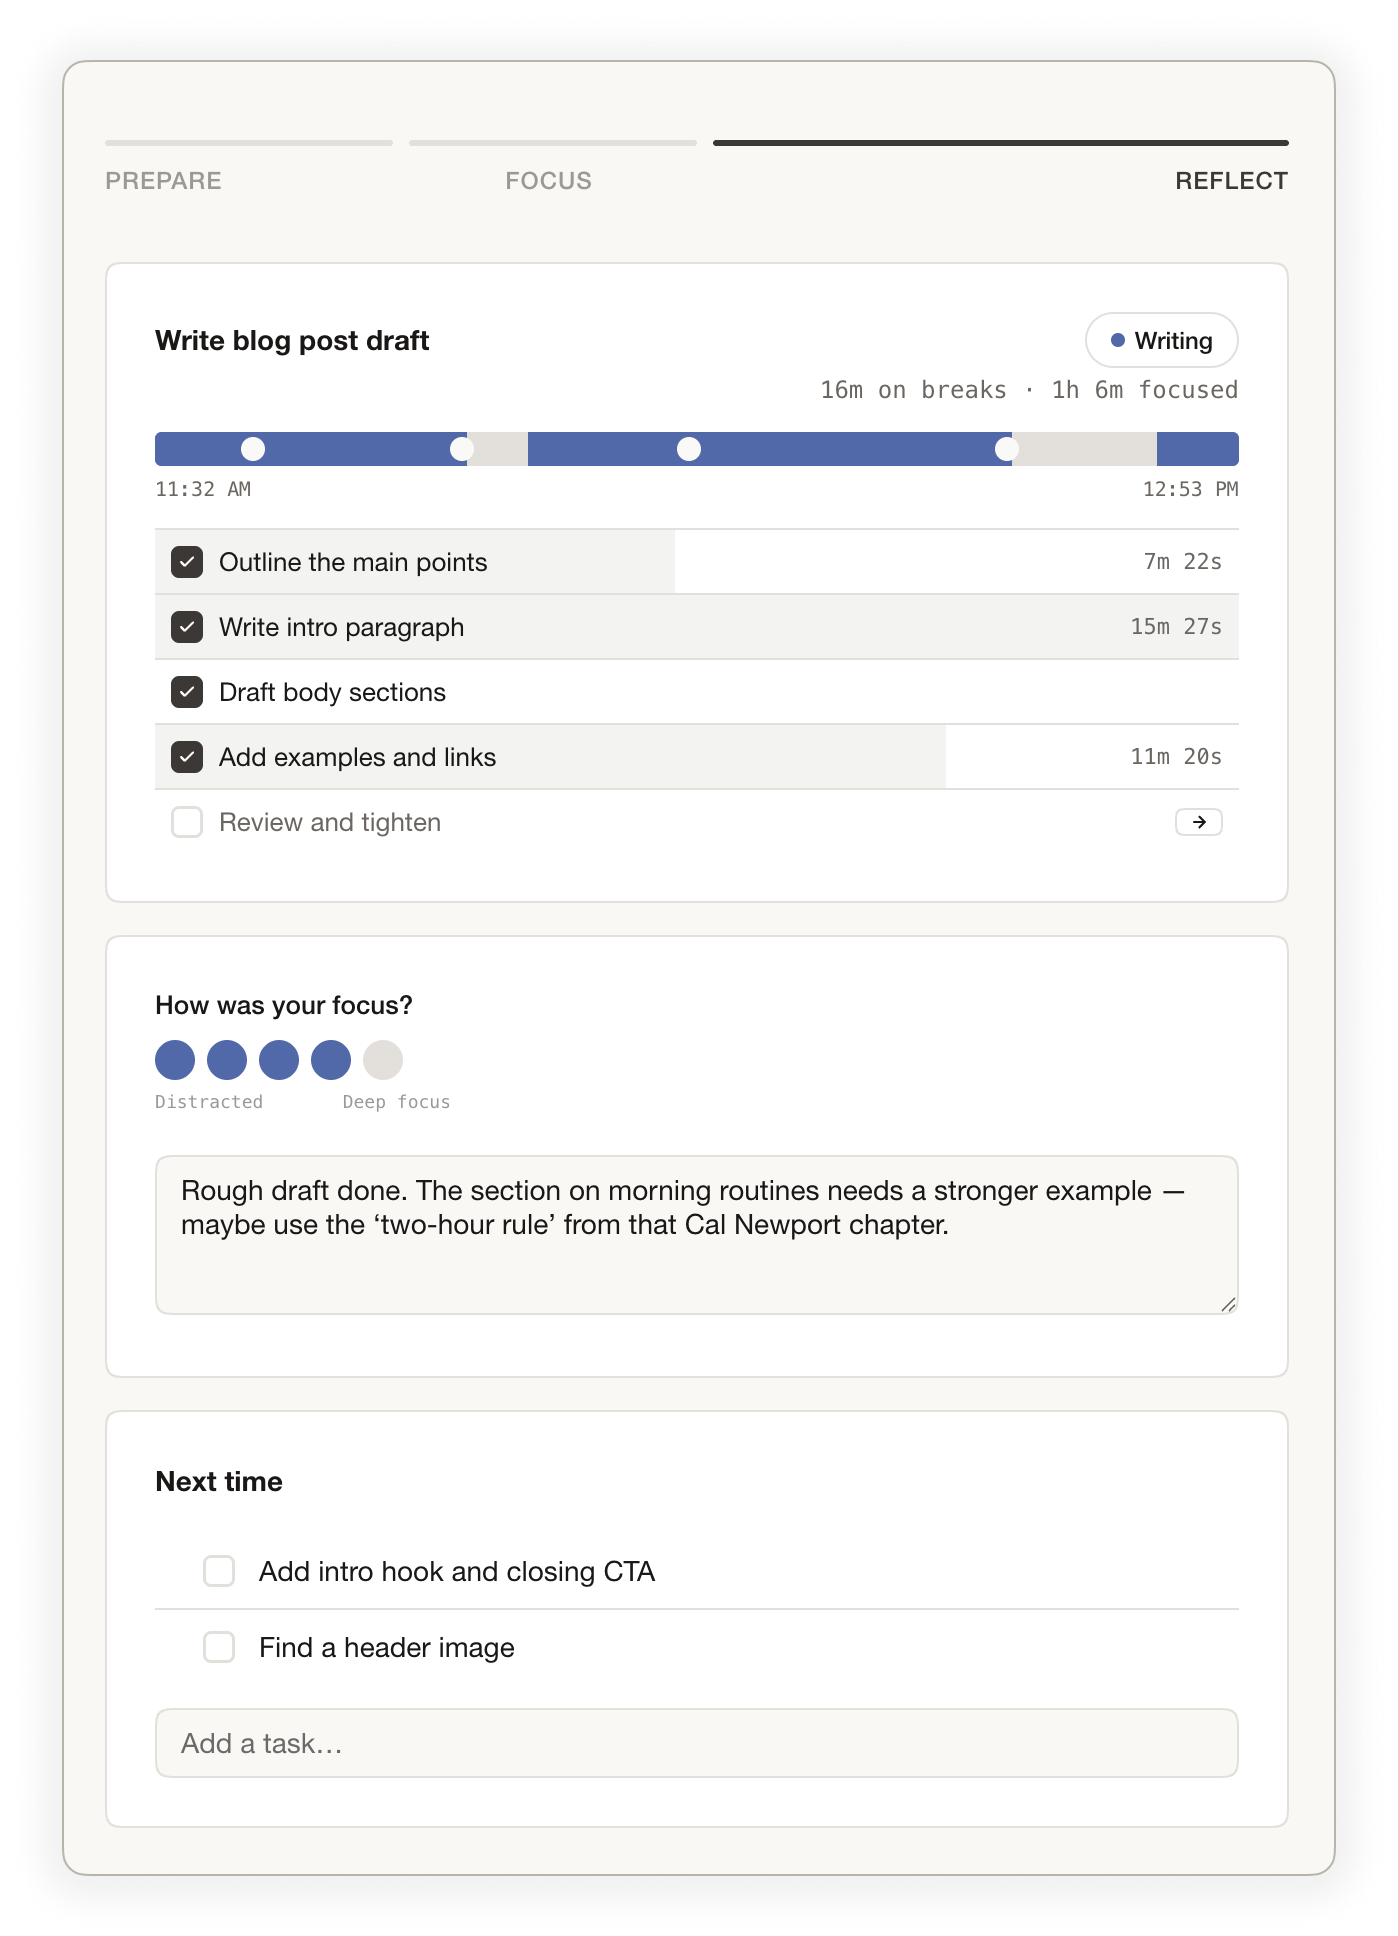This screenshot has width=1398, height=1936.
Task: Uncheck the Outline the main points task
Action: [x=187, y=562]
